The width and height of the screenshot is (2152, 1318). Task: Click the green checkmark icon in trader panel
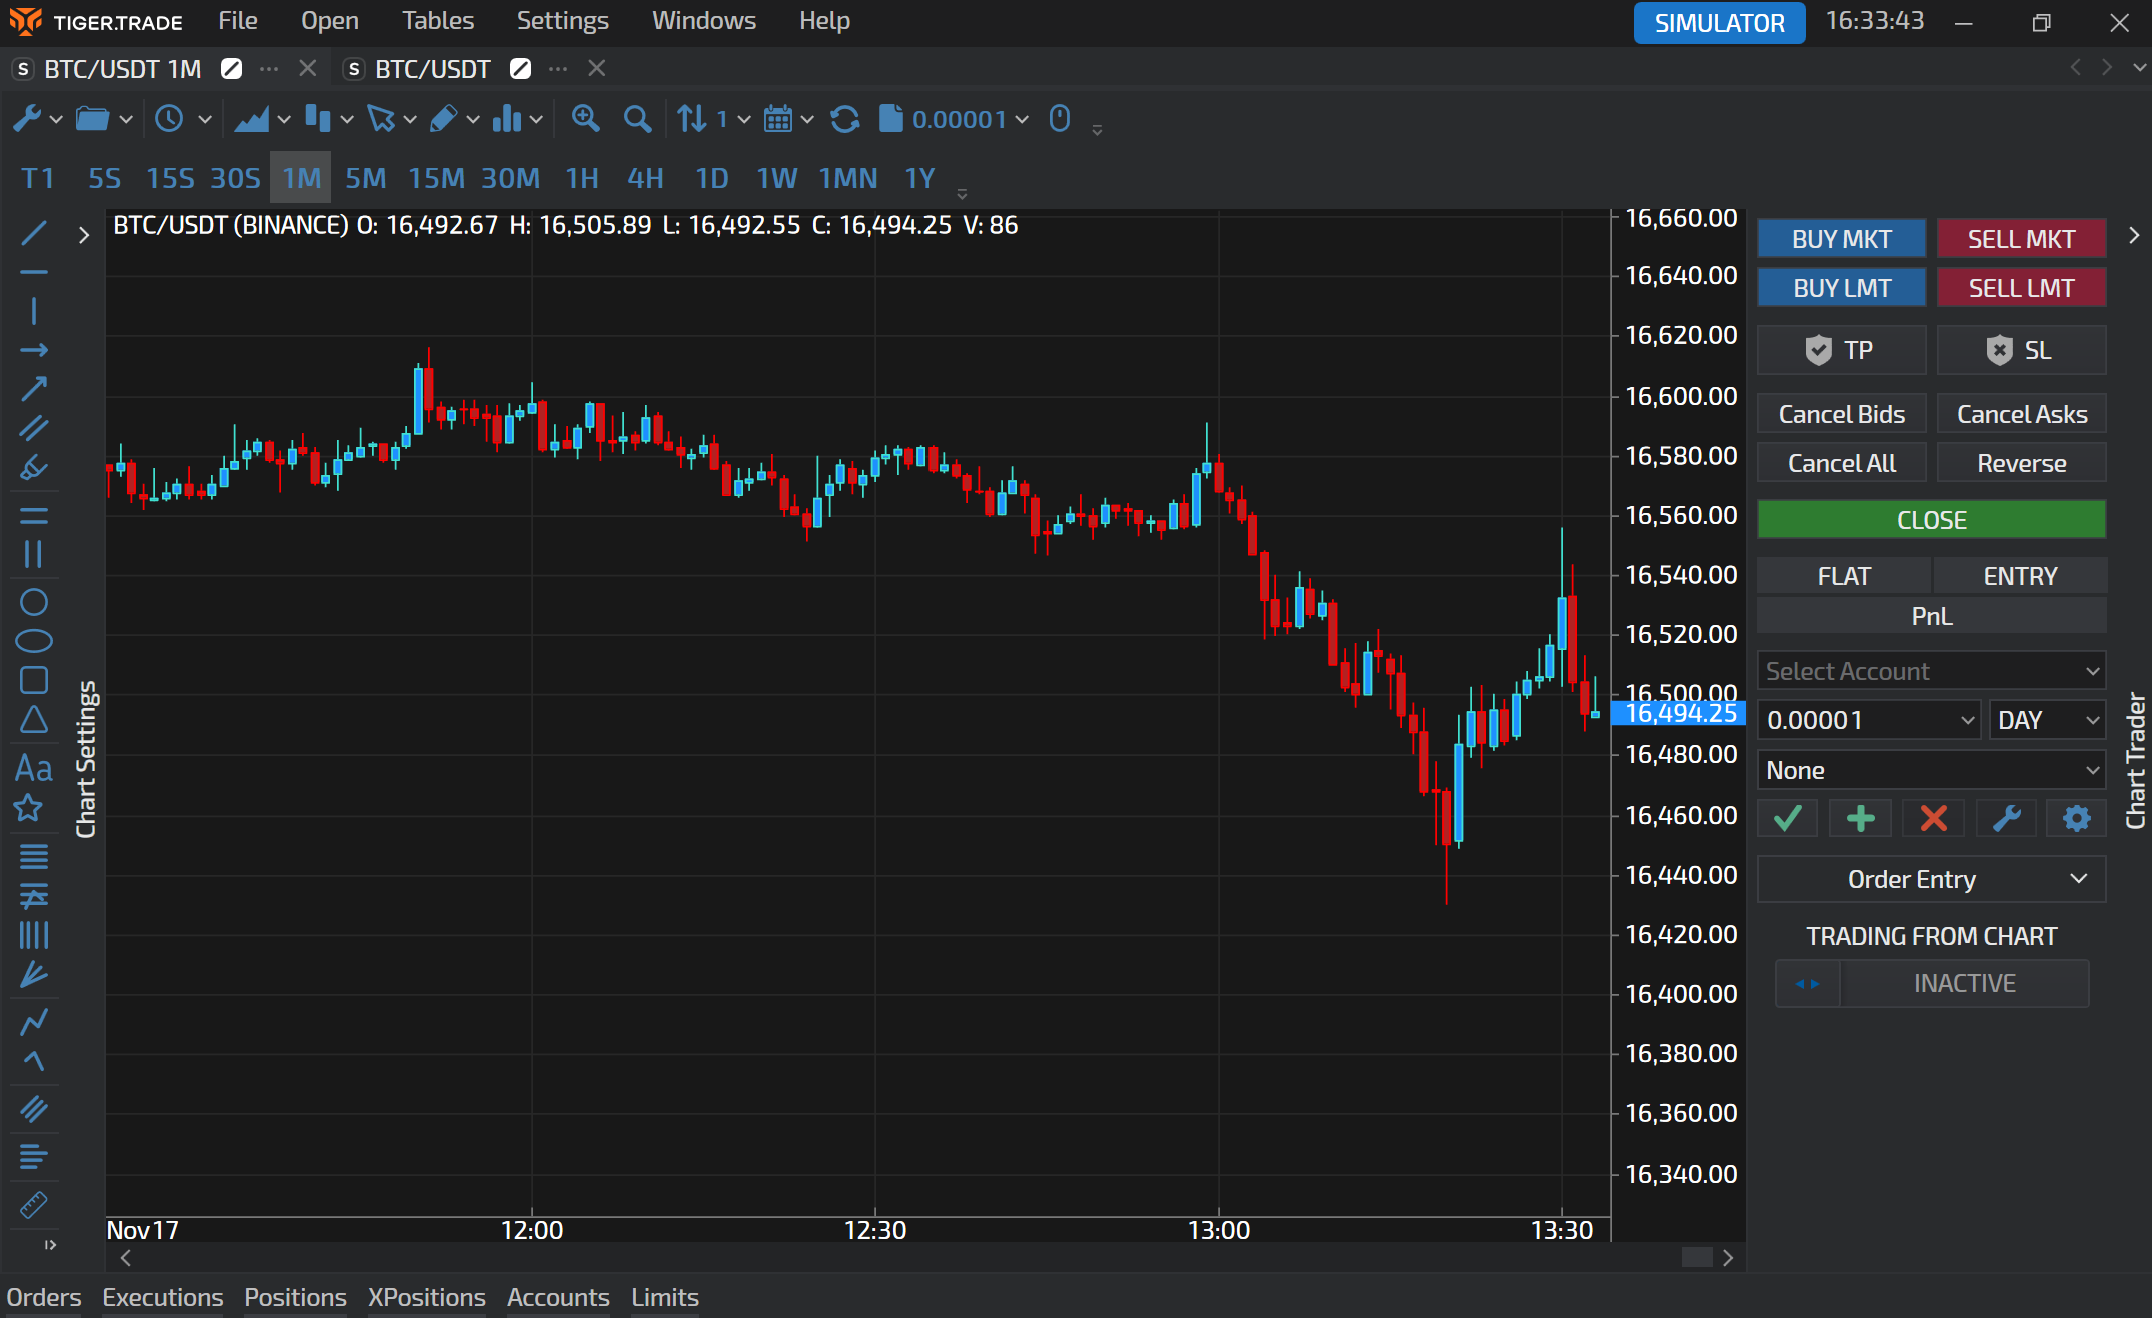(x=1787, y=818)
